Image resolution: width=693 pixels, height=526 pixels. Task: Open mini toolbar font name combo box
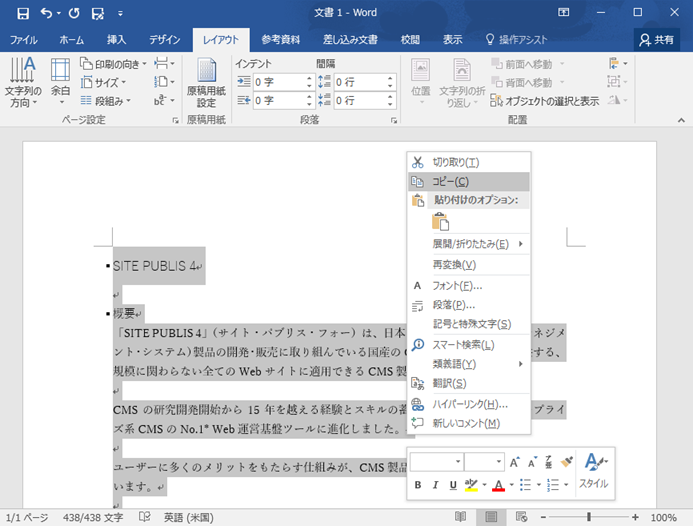[437, 462]
